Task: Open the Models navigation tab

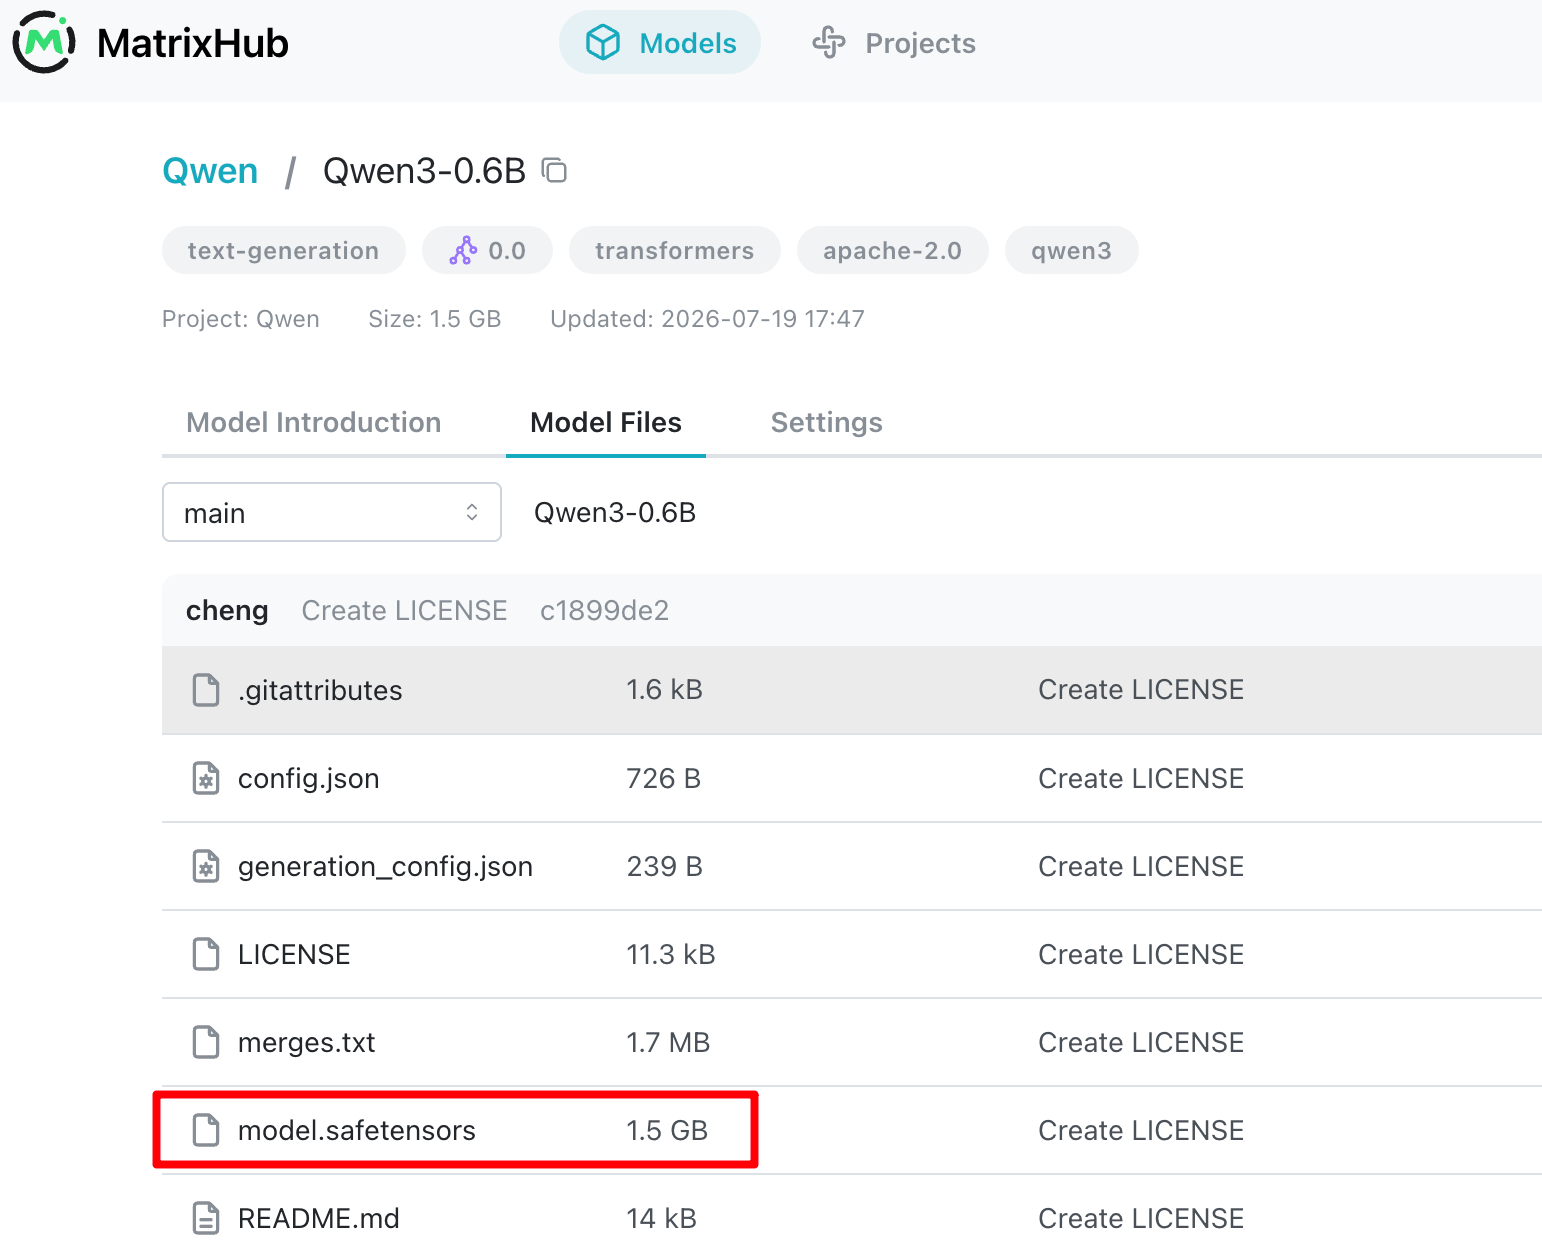Action: (660, 43)
